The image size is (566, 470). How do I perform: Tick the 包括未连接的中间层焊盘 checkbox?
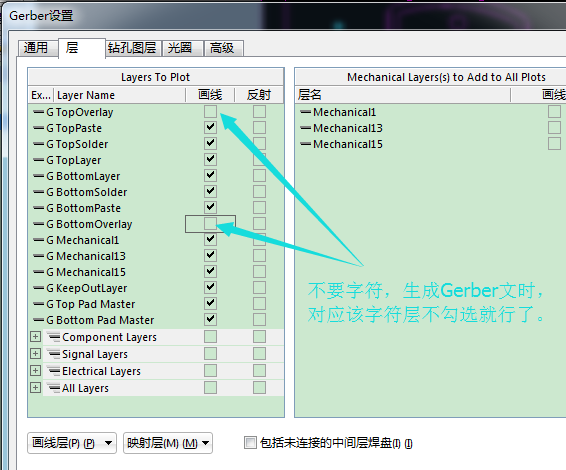click(x=250, y=443)
